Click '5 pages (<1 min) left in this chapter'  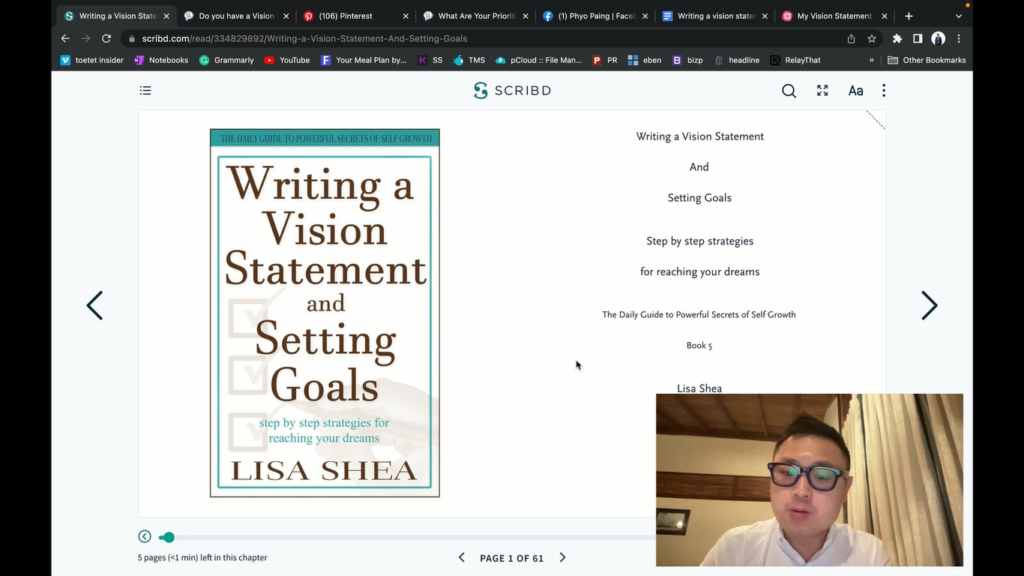[x=202, y=558]
